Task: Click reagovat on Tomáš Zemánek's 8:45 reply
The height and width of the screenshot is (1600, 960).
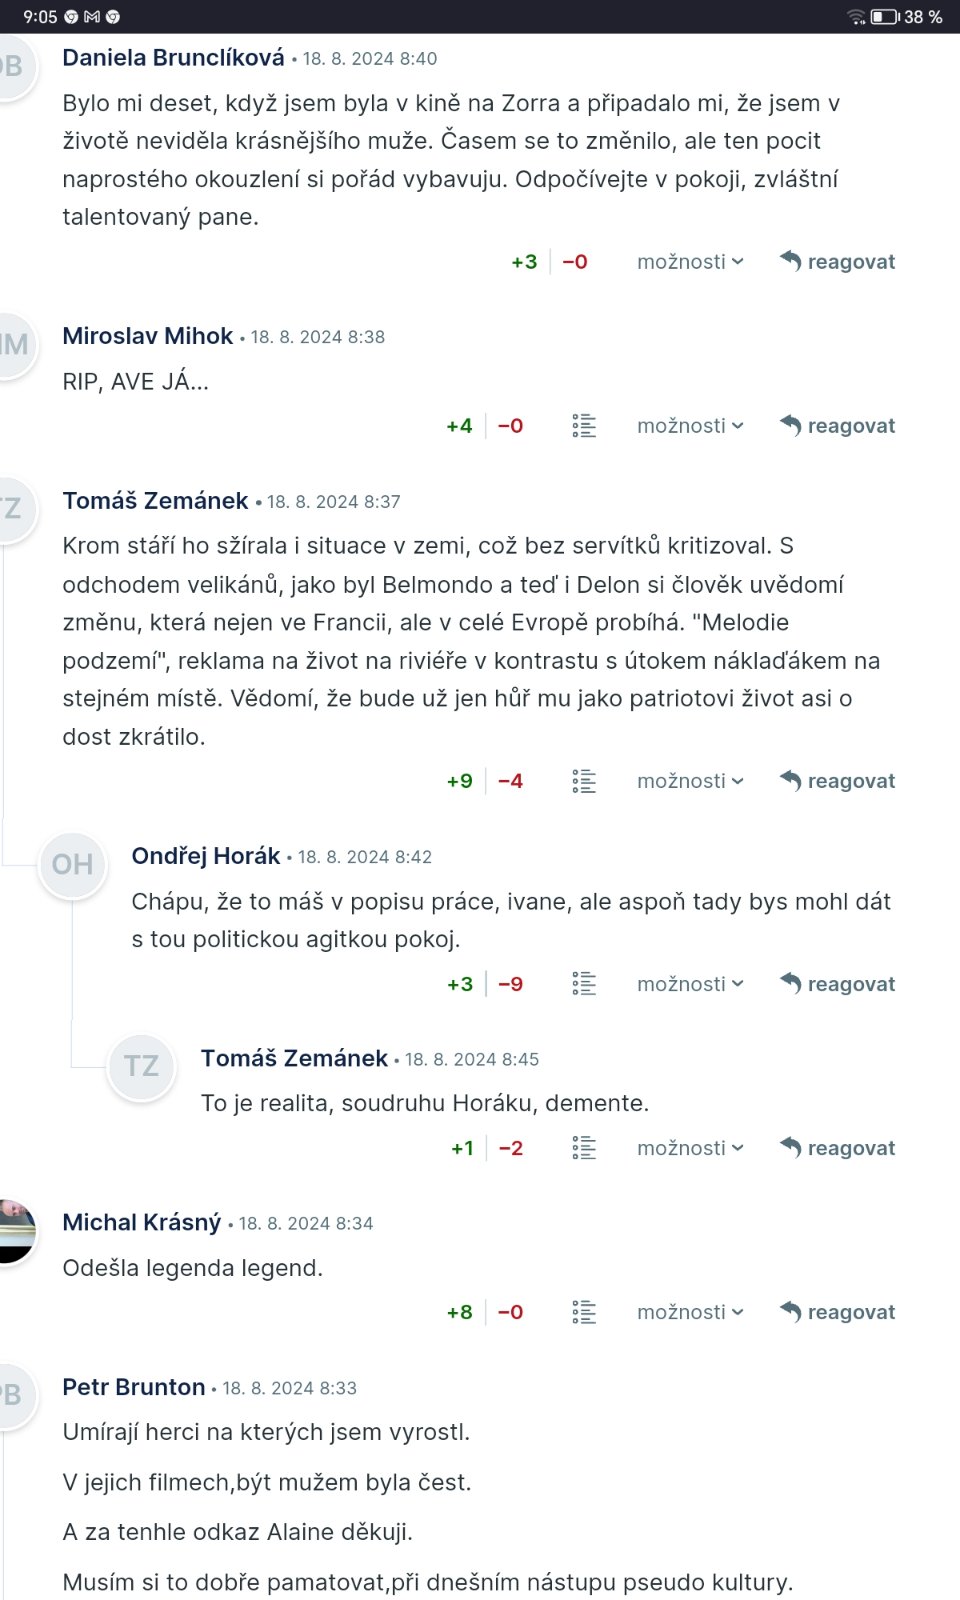Action: click(838, 1148)
